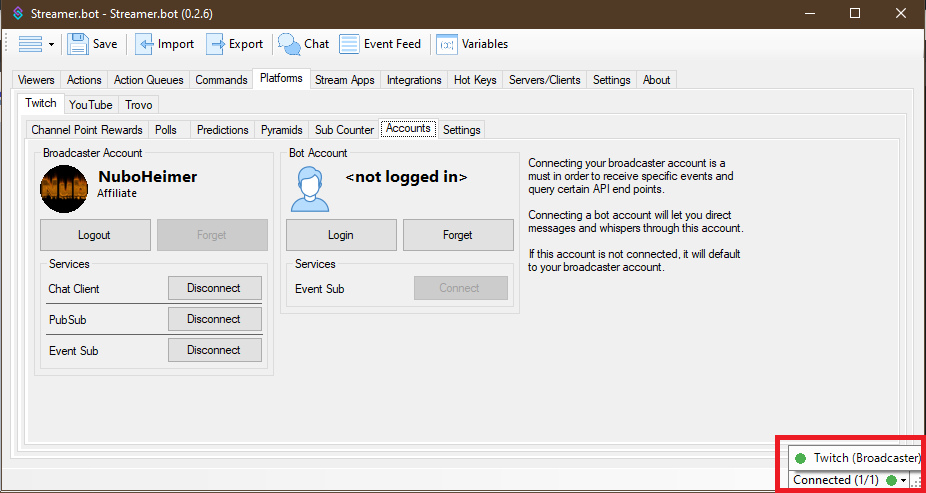The height and width of the screenshot is (493, 926).
Task: Switch to the Trovo platform tab
Action: (139, 105)
